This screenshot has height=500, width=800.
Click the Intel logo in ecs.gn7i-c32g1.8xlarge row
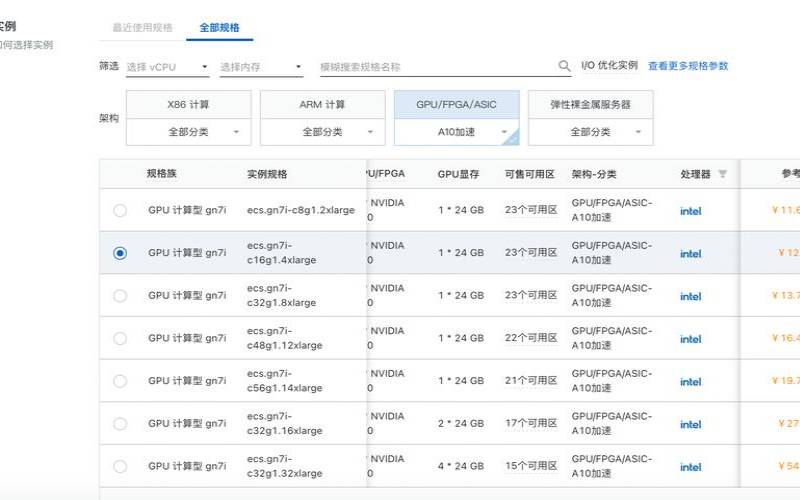coord(690,296)
